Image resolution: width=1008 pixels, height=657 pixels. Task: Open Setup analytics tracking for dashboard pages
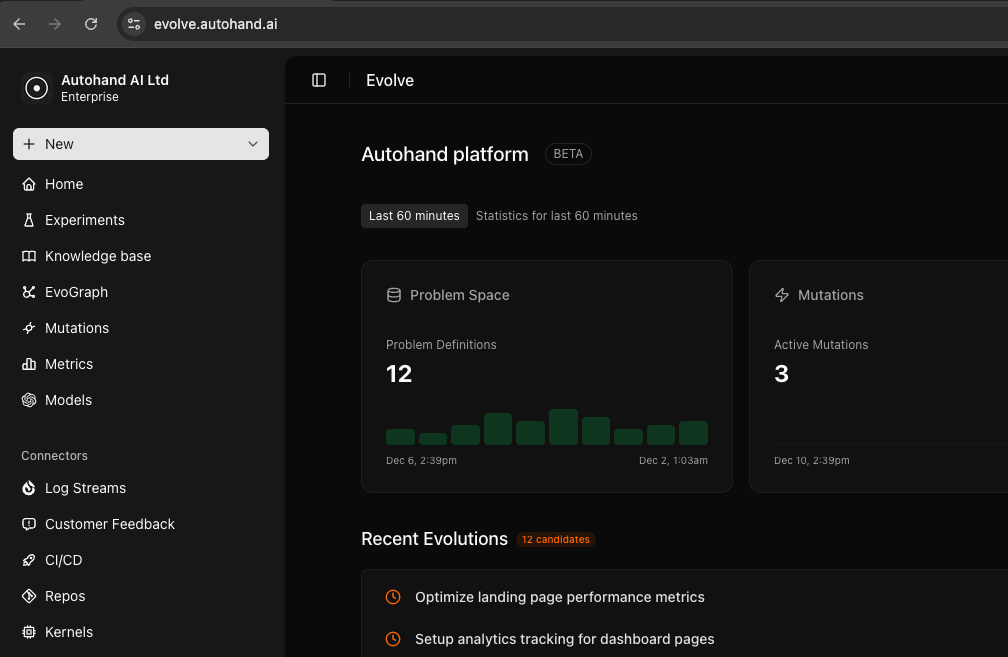pyautogui.click(x=564, y=640)
